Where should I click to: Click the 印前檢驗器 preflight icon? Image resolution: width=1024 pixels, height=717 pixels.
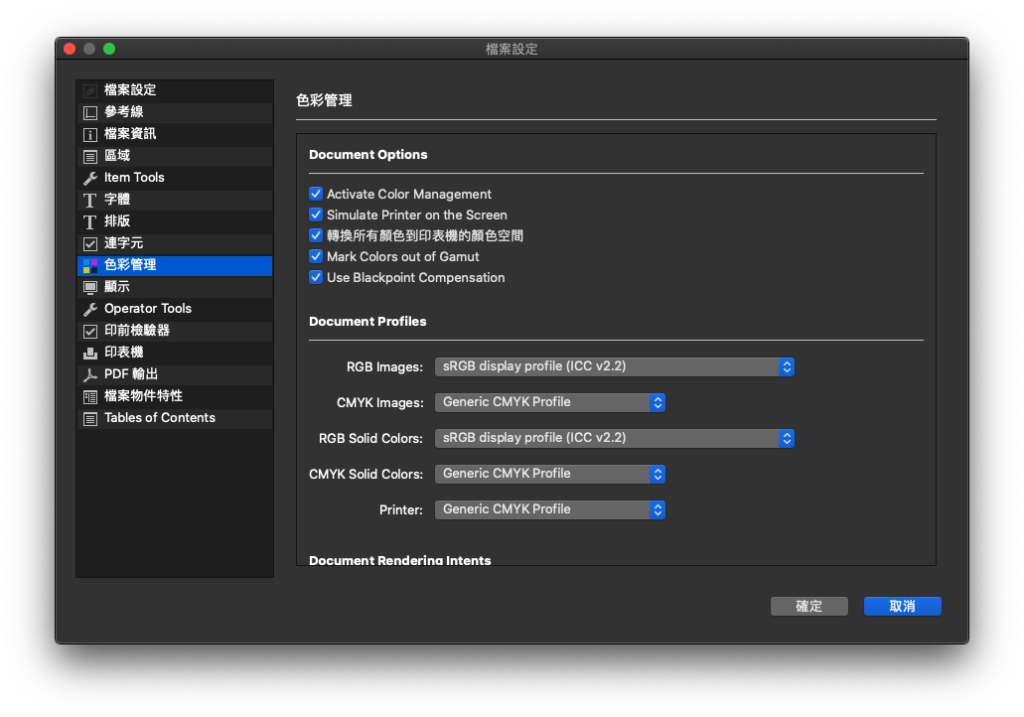coord(90,331)
